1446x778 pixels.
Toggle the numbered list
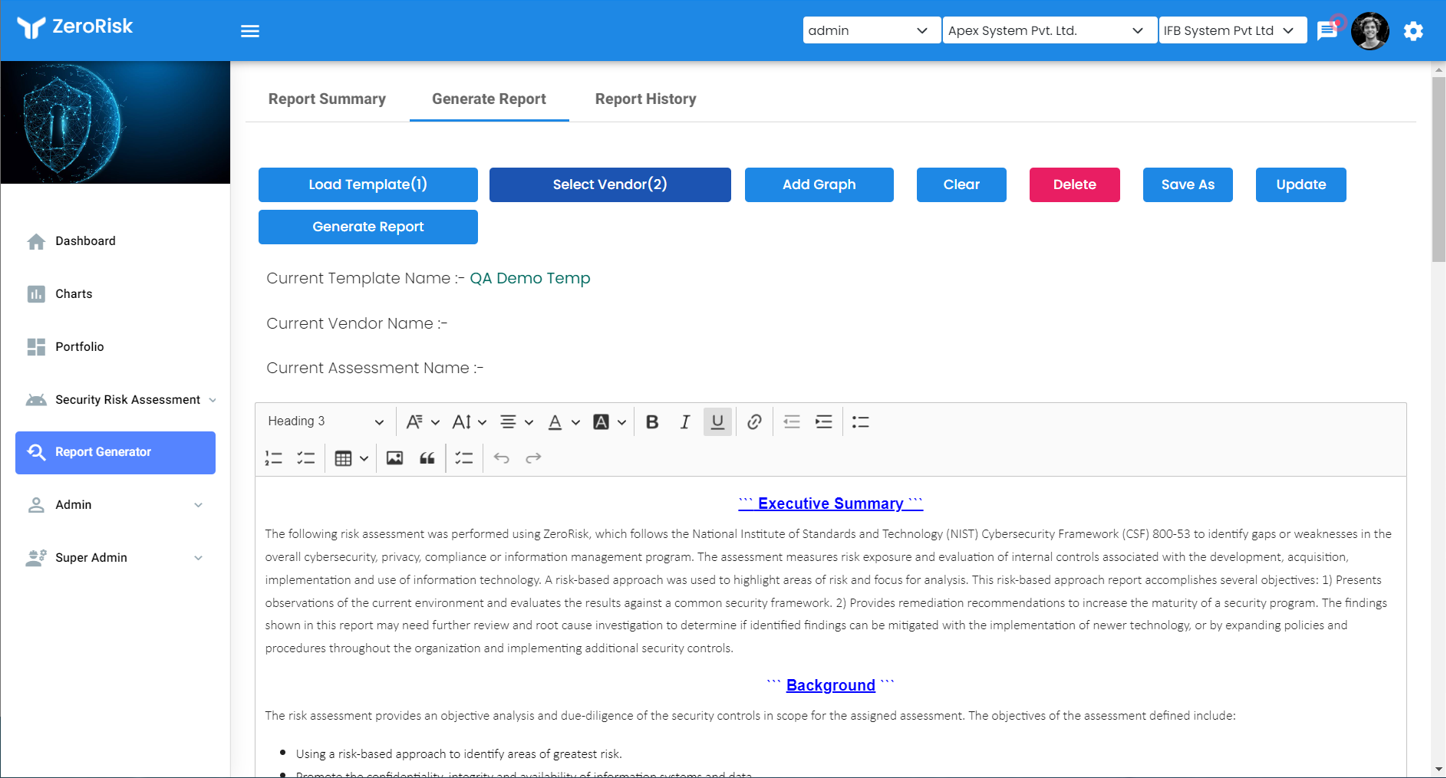[x=273, y=458]
